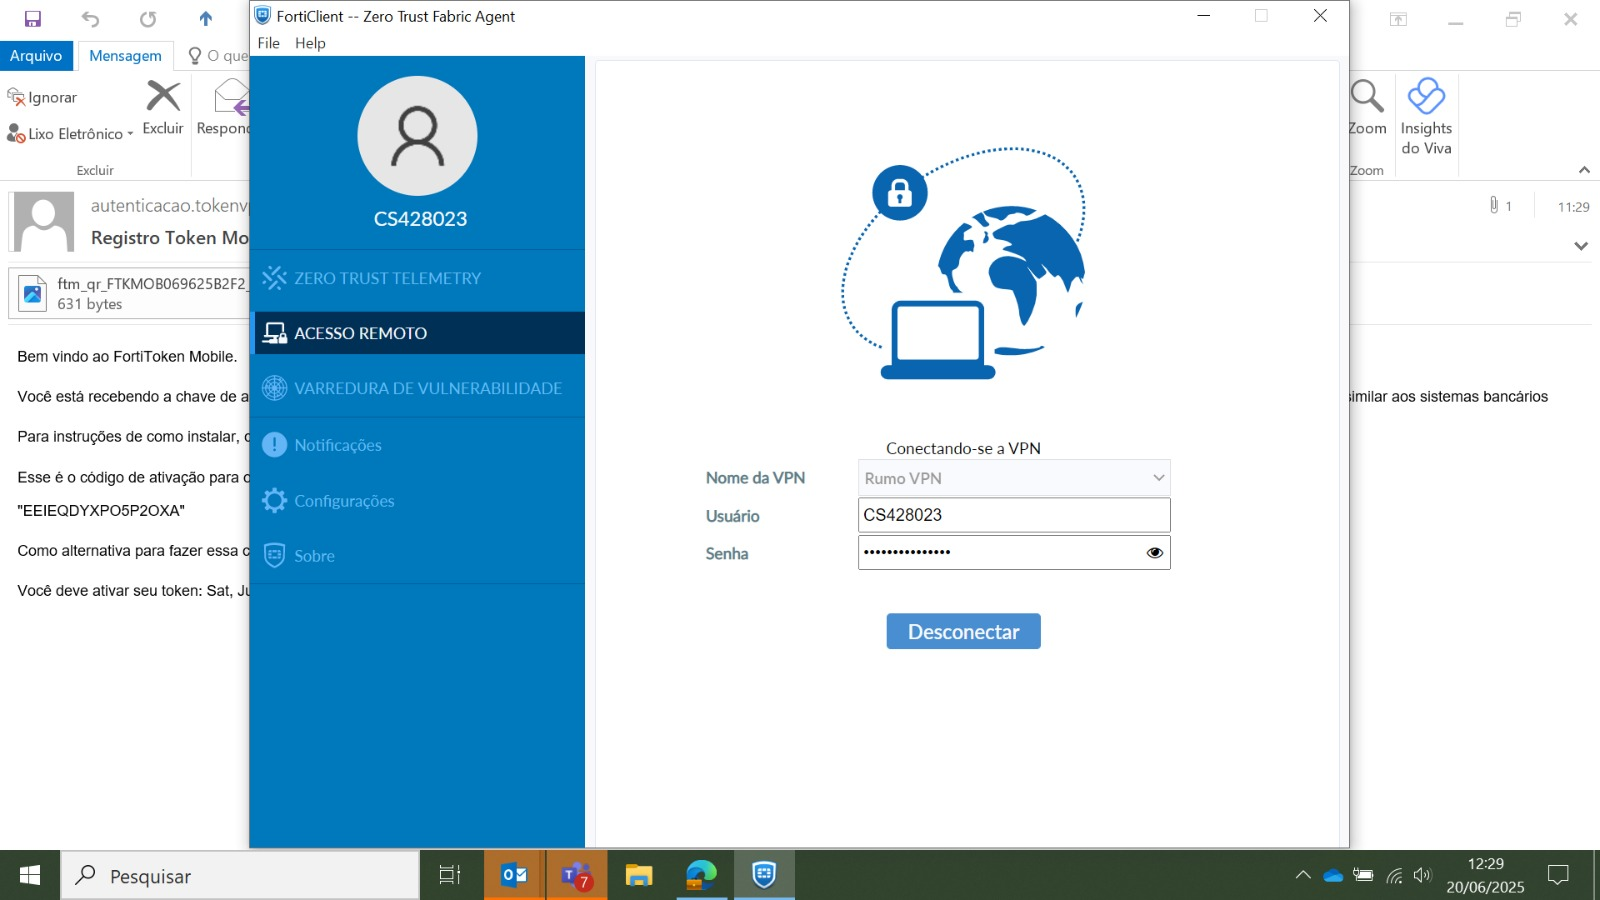Click the CS428023 user avatar icon
Viewport: 1600px width, 900px height.
(417, 136)
